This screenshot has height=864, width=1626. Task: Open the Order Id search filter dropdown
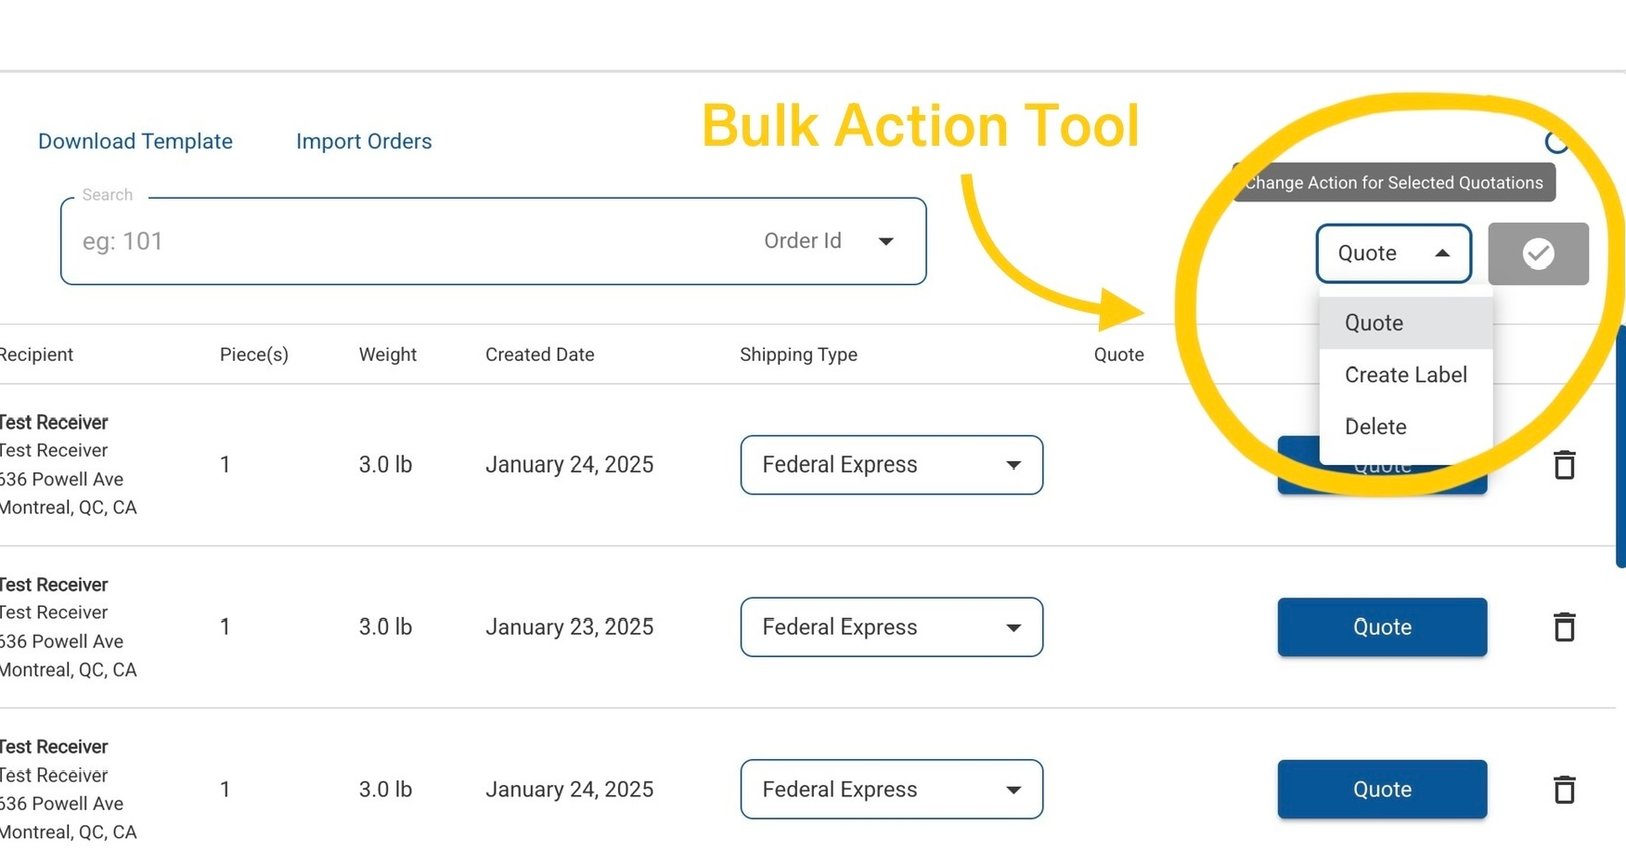tap(828, 241)
